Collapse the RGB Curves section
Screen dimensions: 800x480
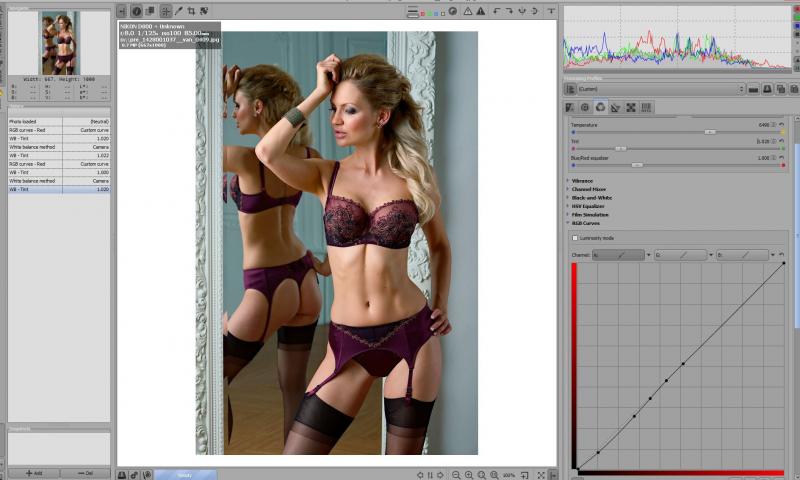click(x=585, y=223)
